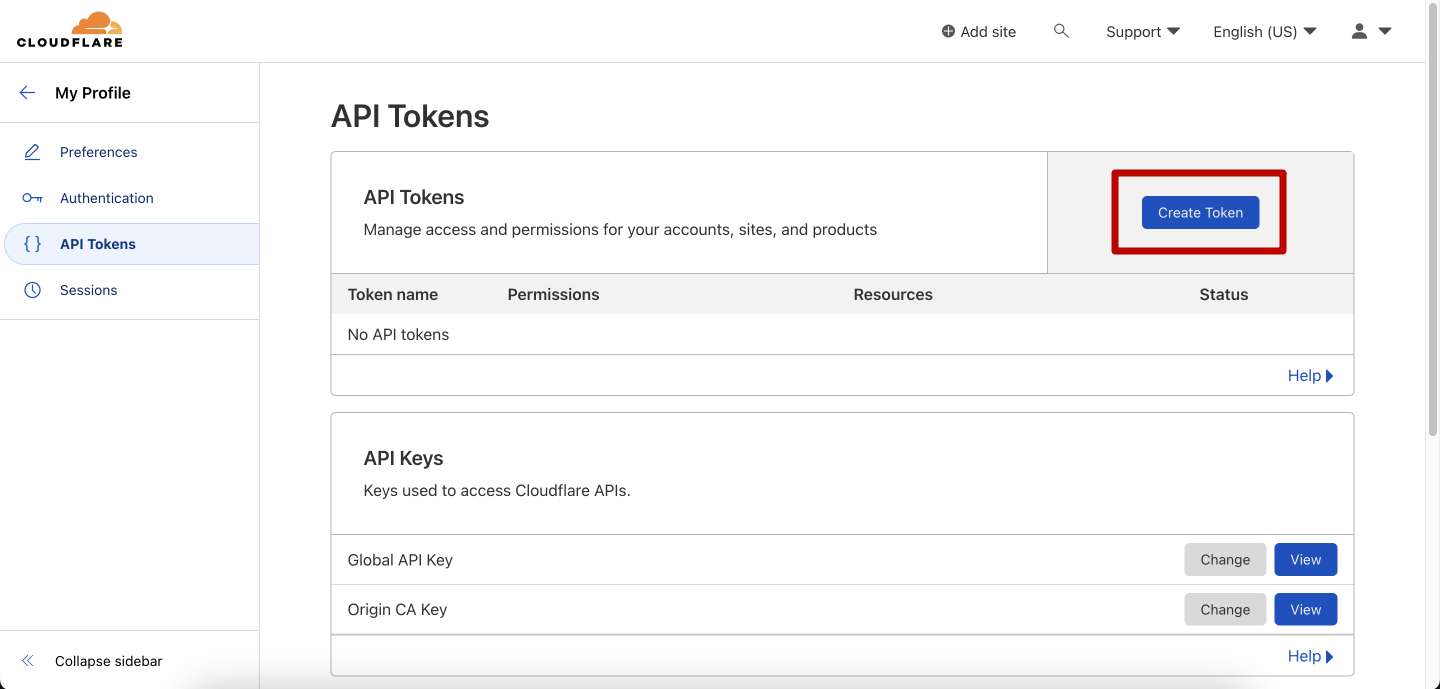Click the Add site plus icon
This screenshot has height=689, width=1440.
point(948,32)
